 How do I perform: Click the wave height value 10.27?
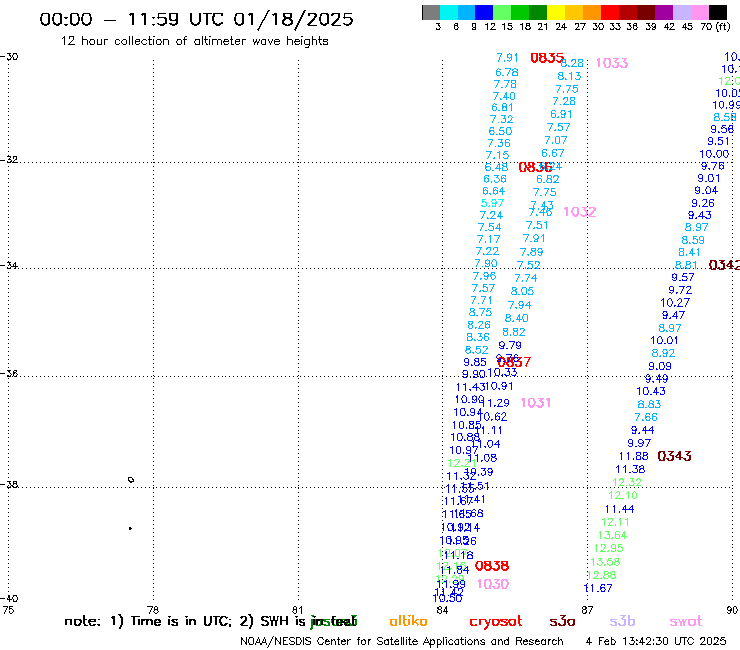pos(675,303)
